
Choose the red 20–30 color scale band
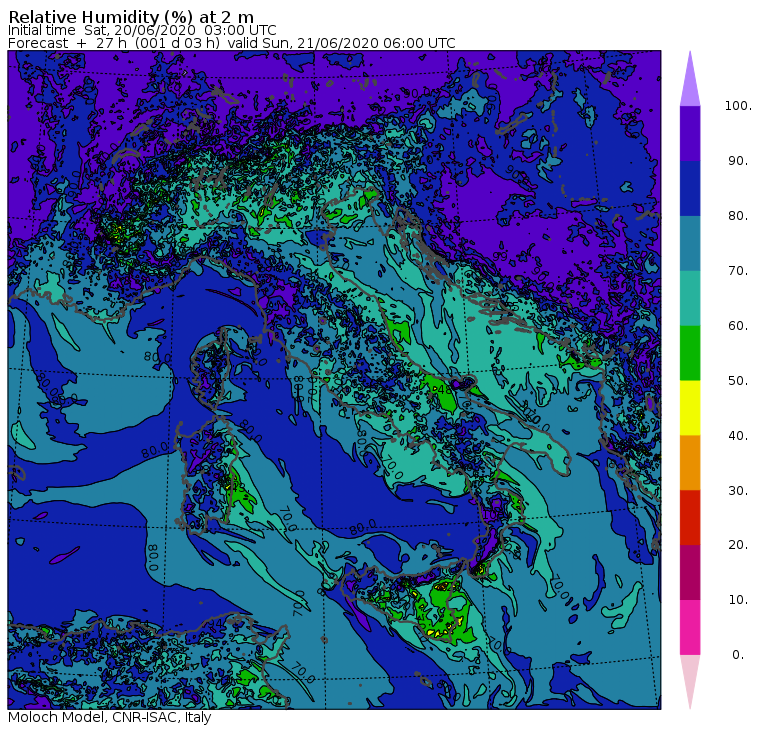[690, 518]
